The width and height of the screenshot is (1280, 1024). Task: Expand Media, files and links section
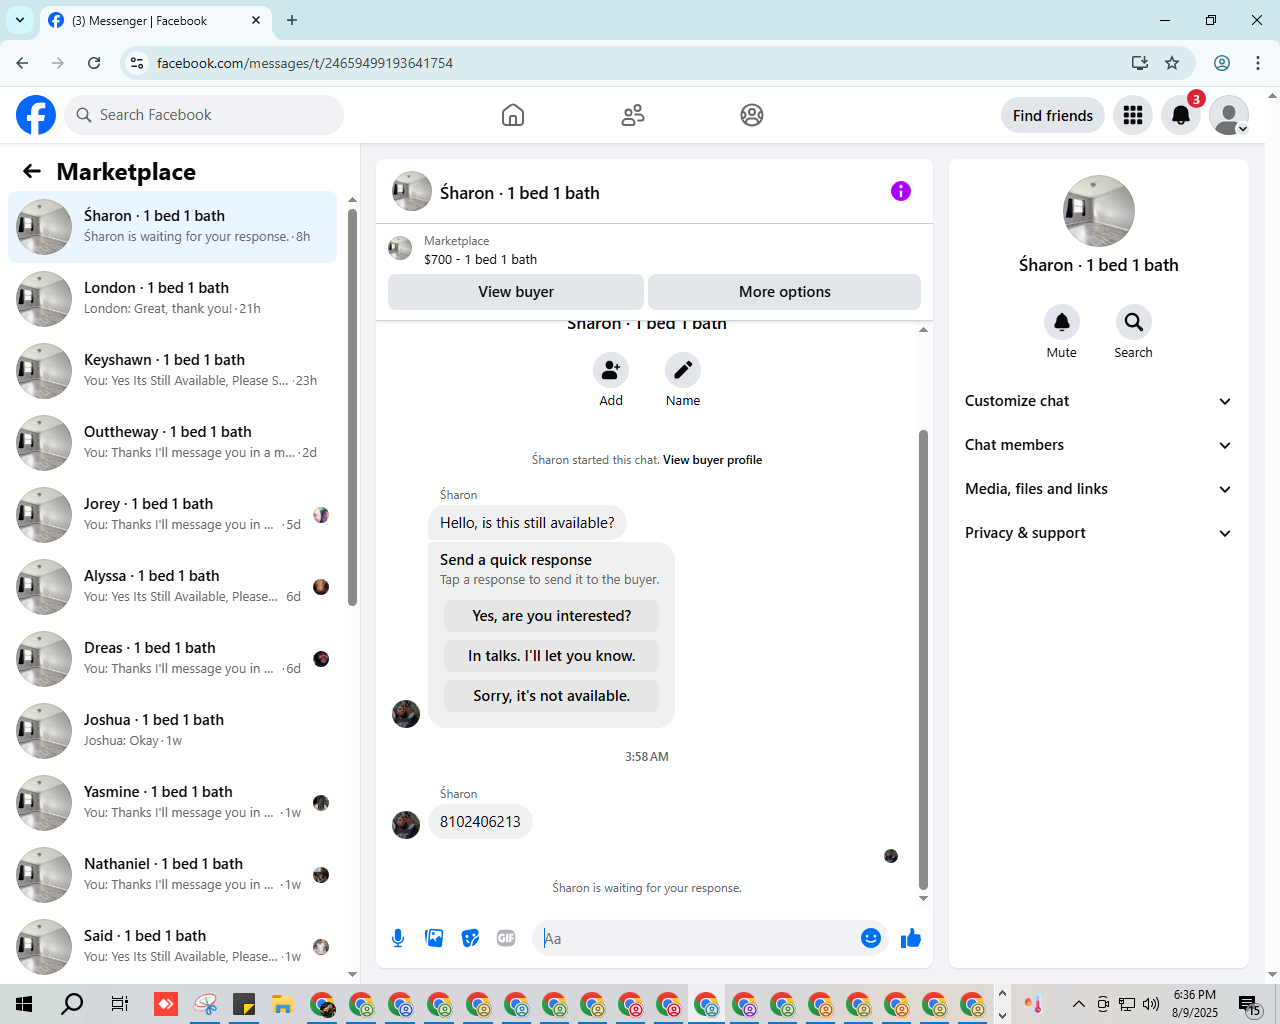coord(1098,489)
